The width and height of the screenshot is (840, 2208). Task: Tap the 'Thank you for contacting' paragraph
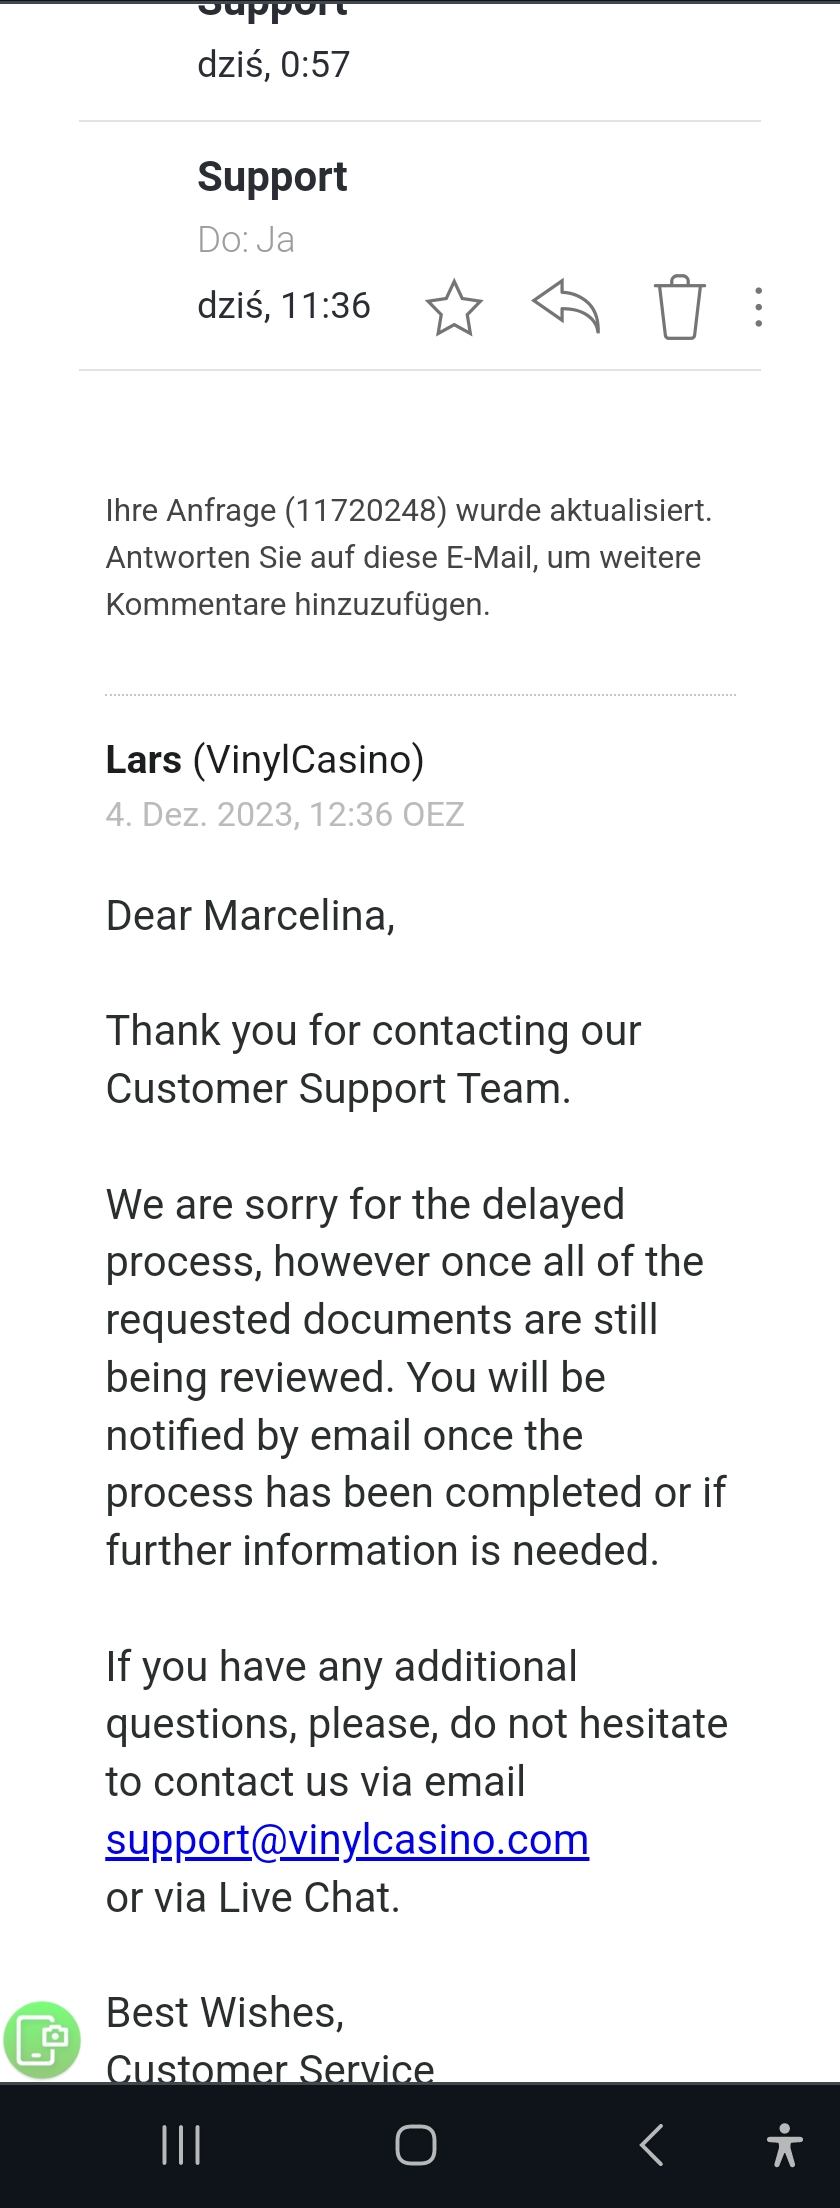pyautogui.click(x=373, y=1059)
